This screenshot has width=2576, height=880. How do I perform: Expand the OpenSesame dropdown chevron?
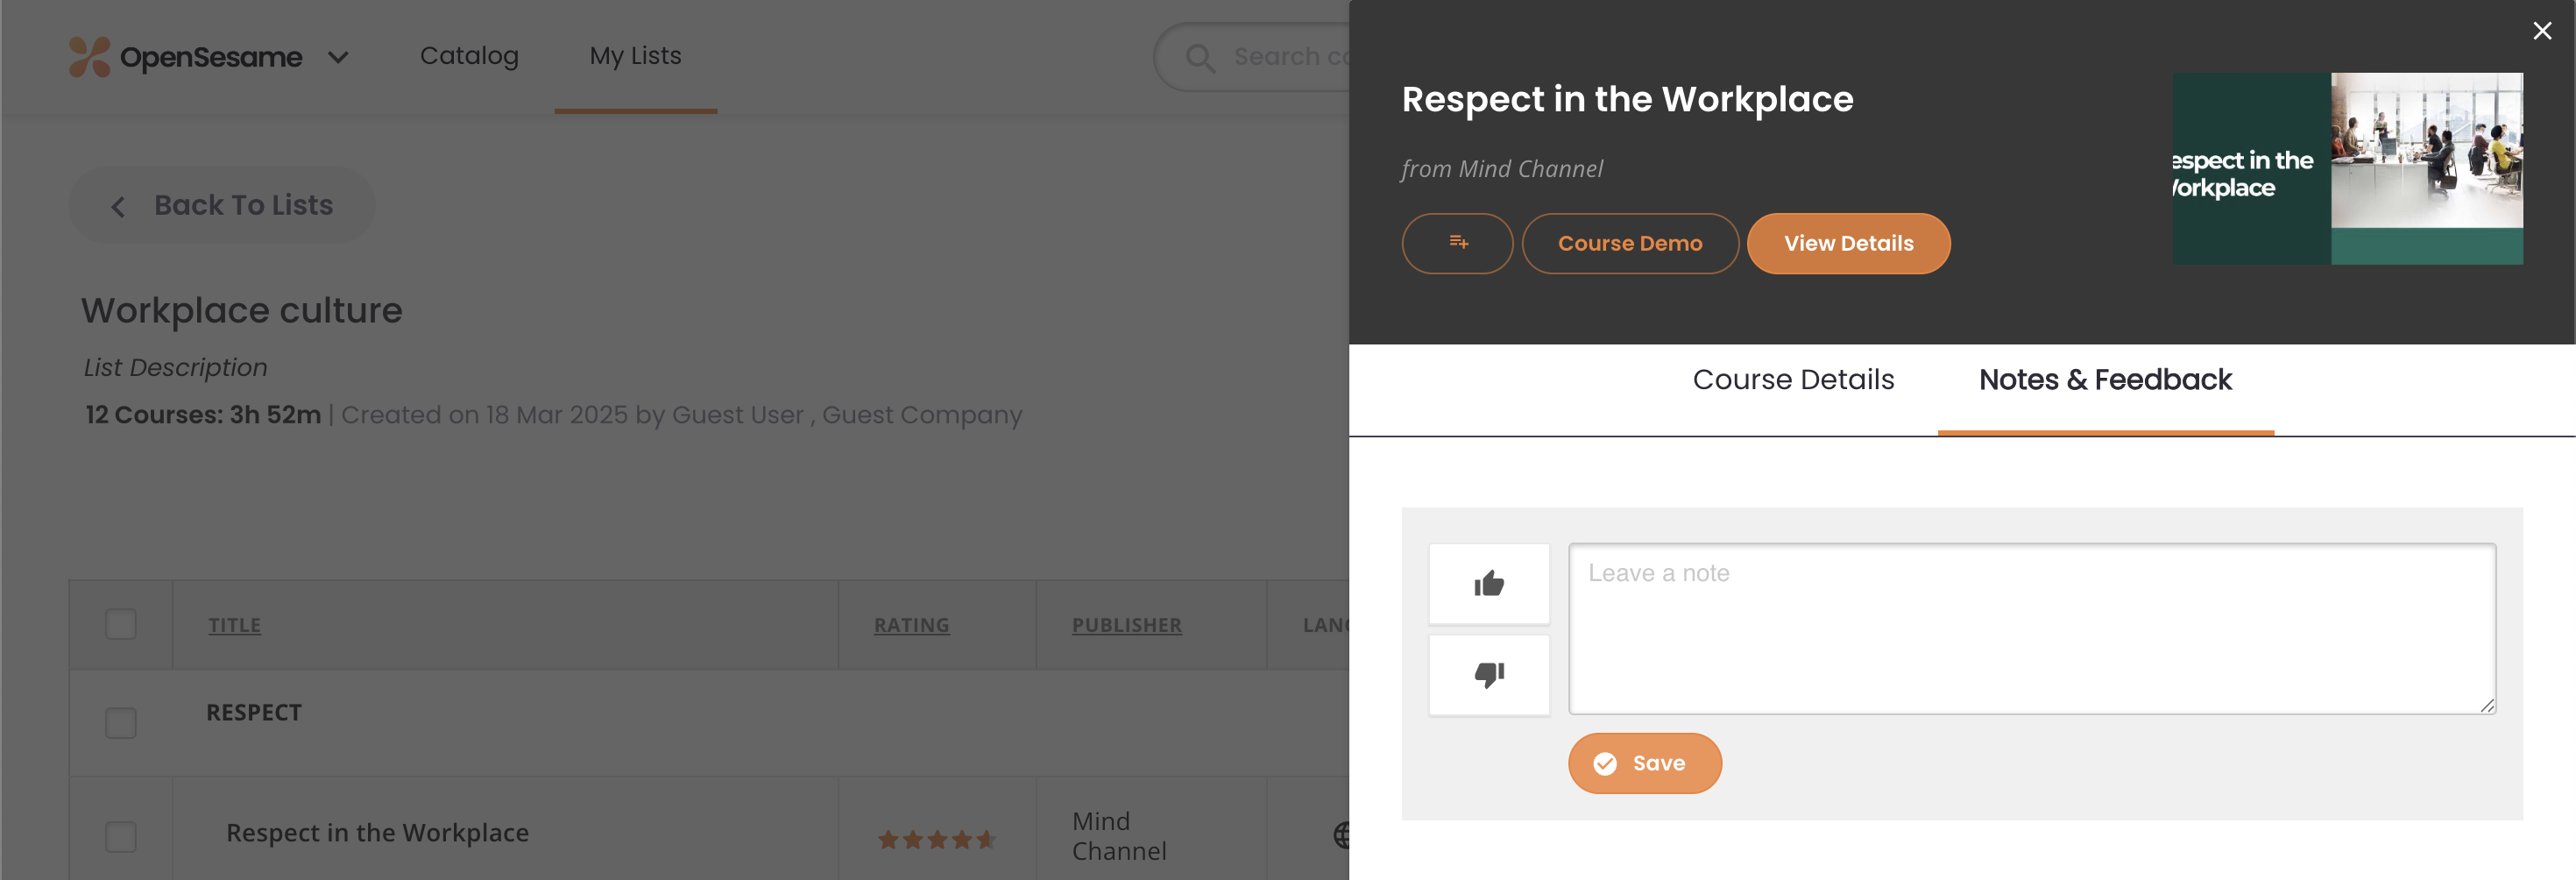point(338,58)
